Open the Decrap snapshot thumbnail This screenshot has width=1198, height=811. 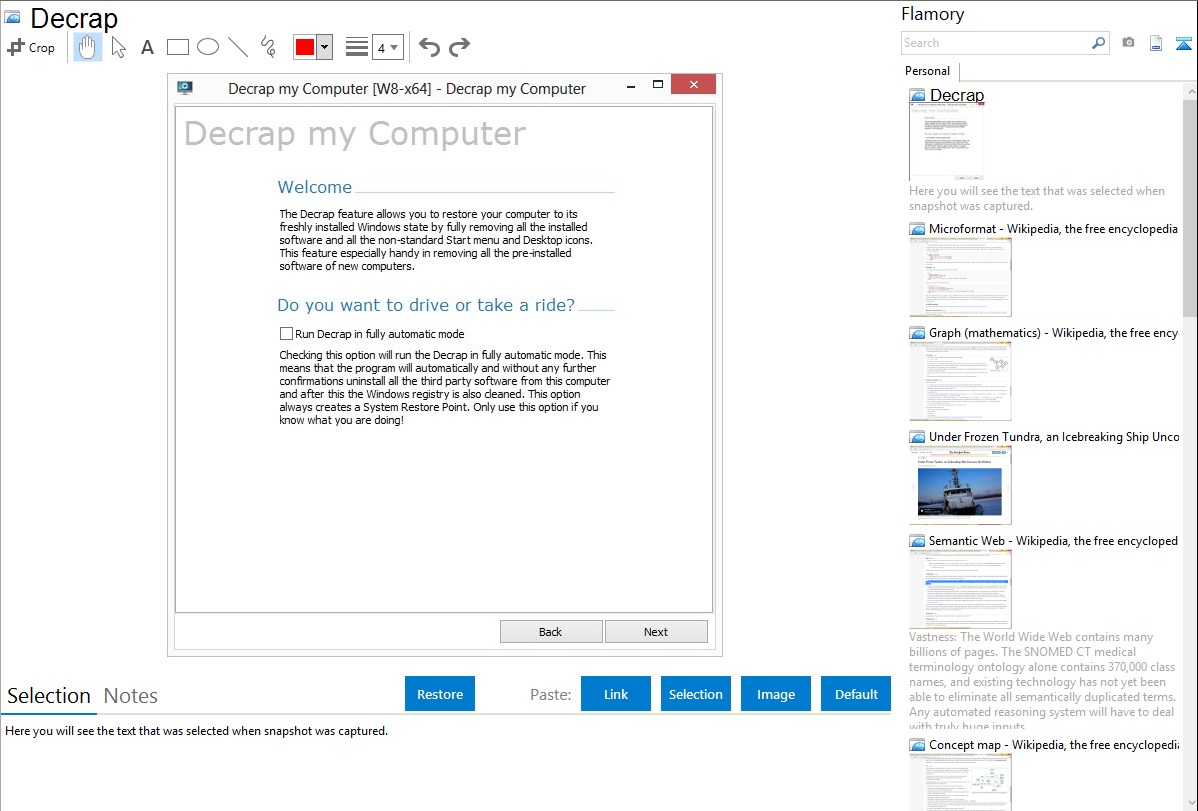[947, 143]
